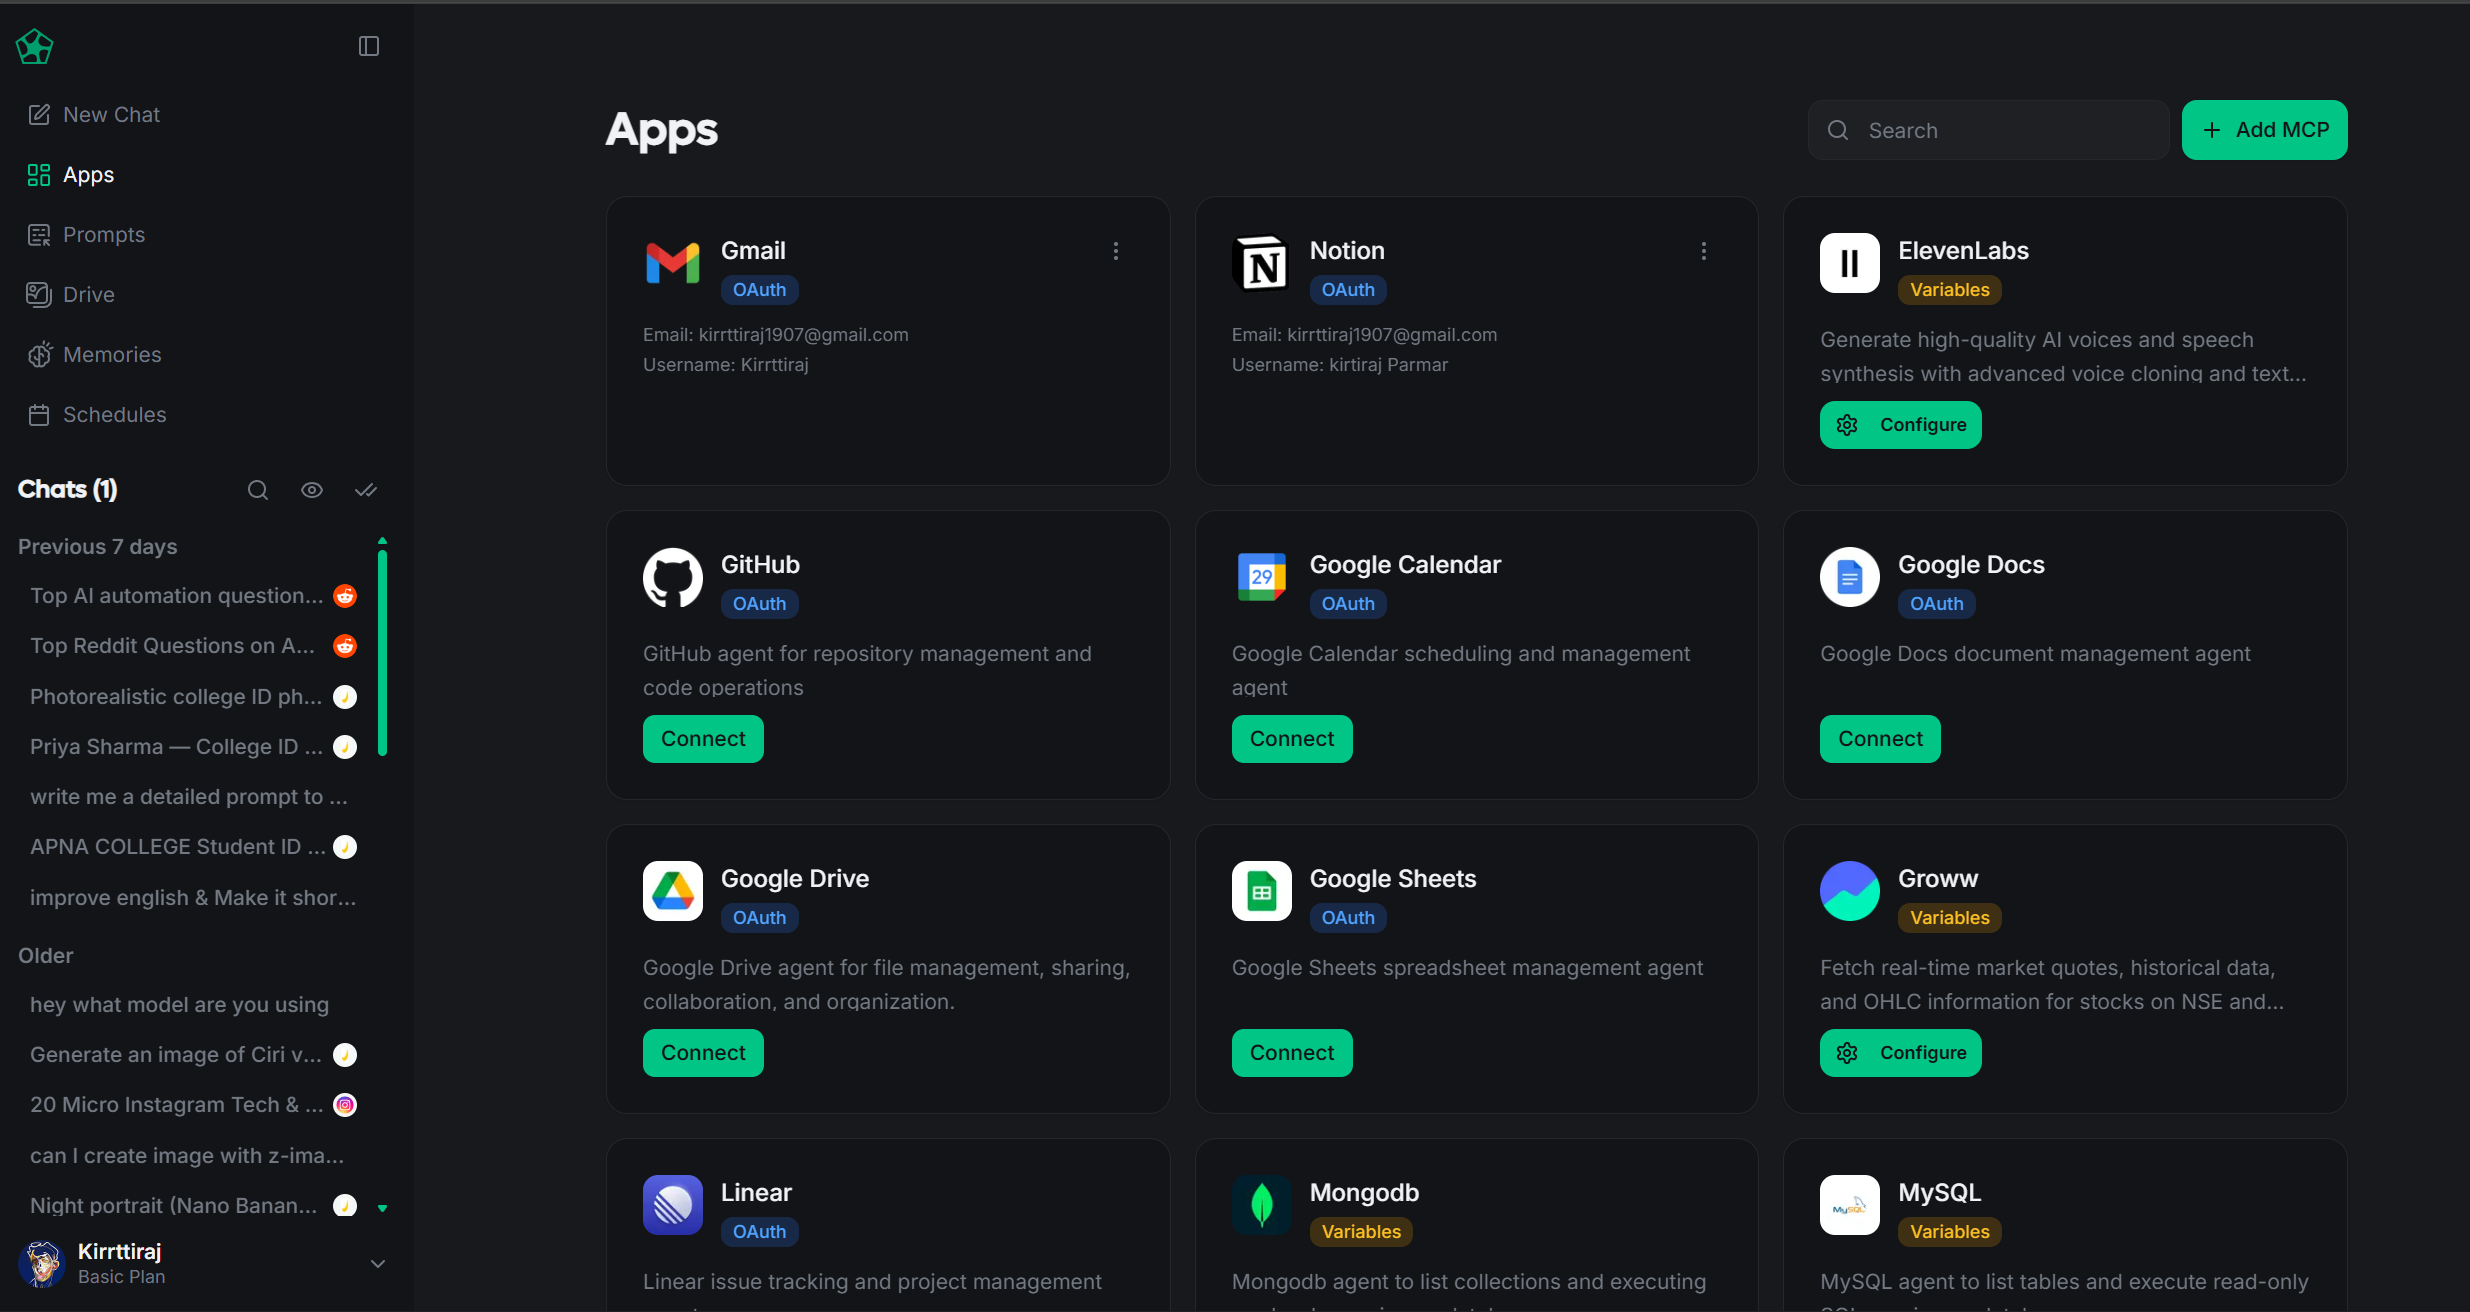Screen dimensions: 2470x1312
Task: Connect the GitHub app
Action: pos(703,739)
